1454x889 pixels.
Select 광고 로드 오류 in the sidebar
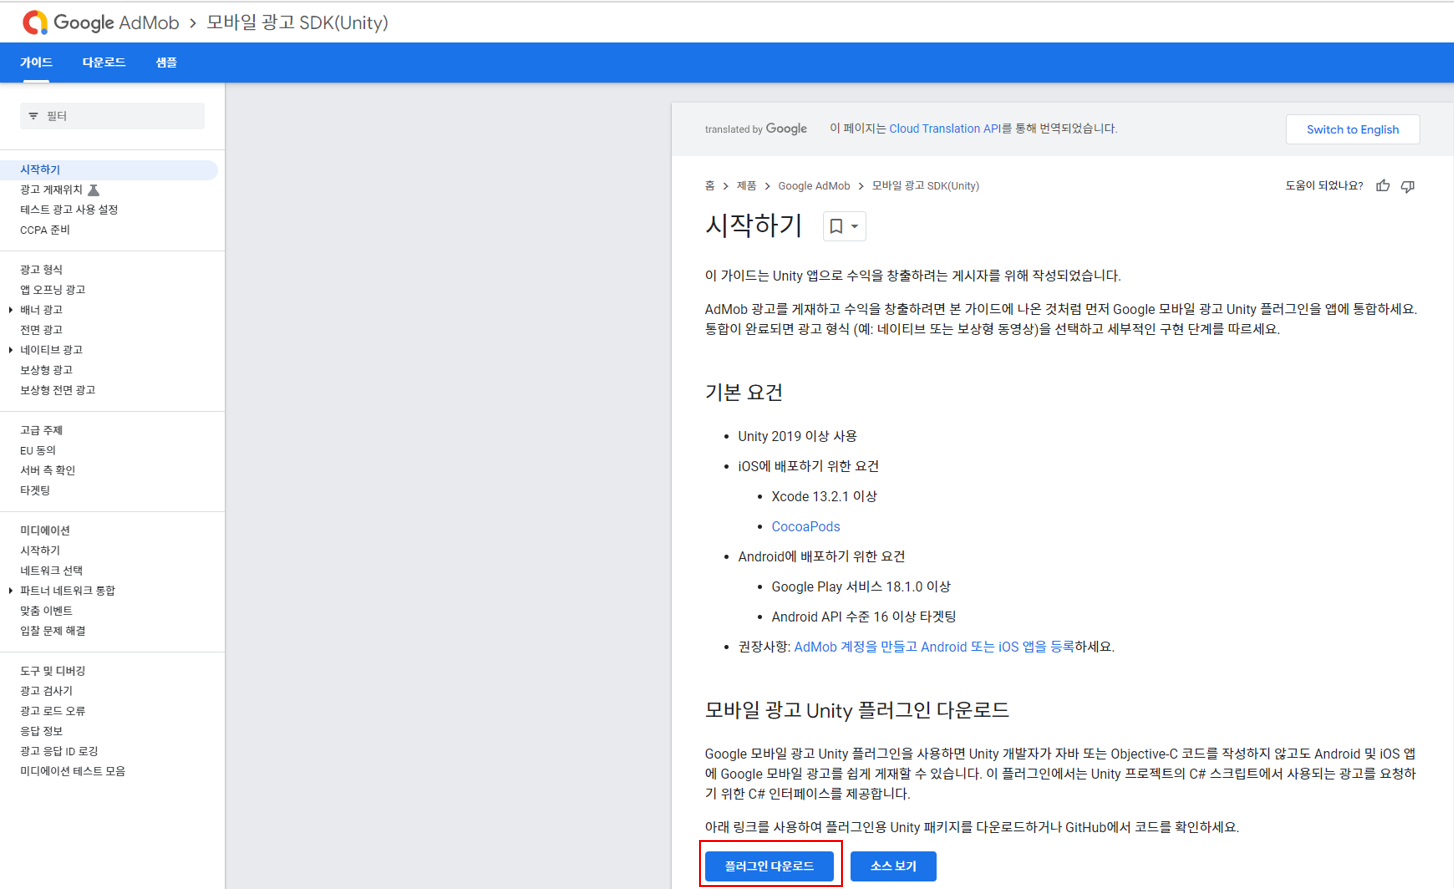[53, 711]
